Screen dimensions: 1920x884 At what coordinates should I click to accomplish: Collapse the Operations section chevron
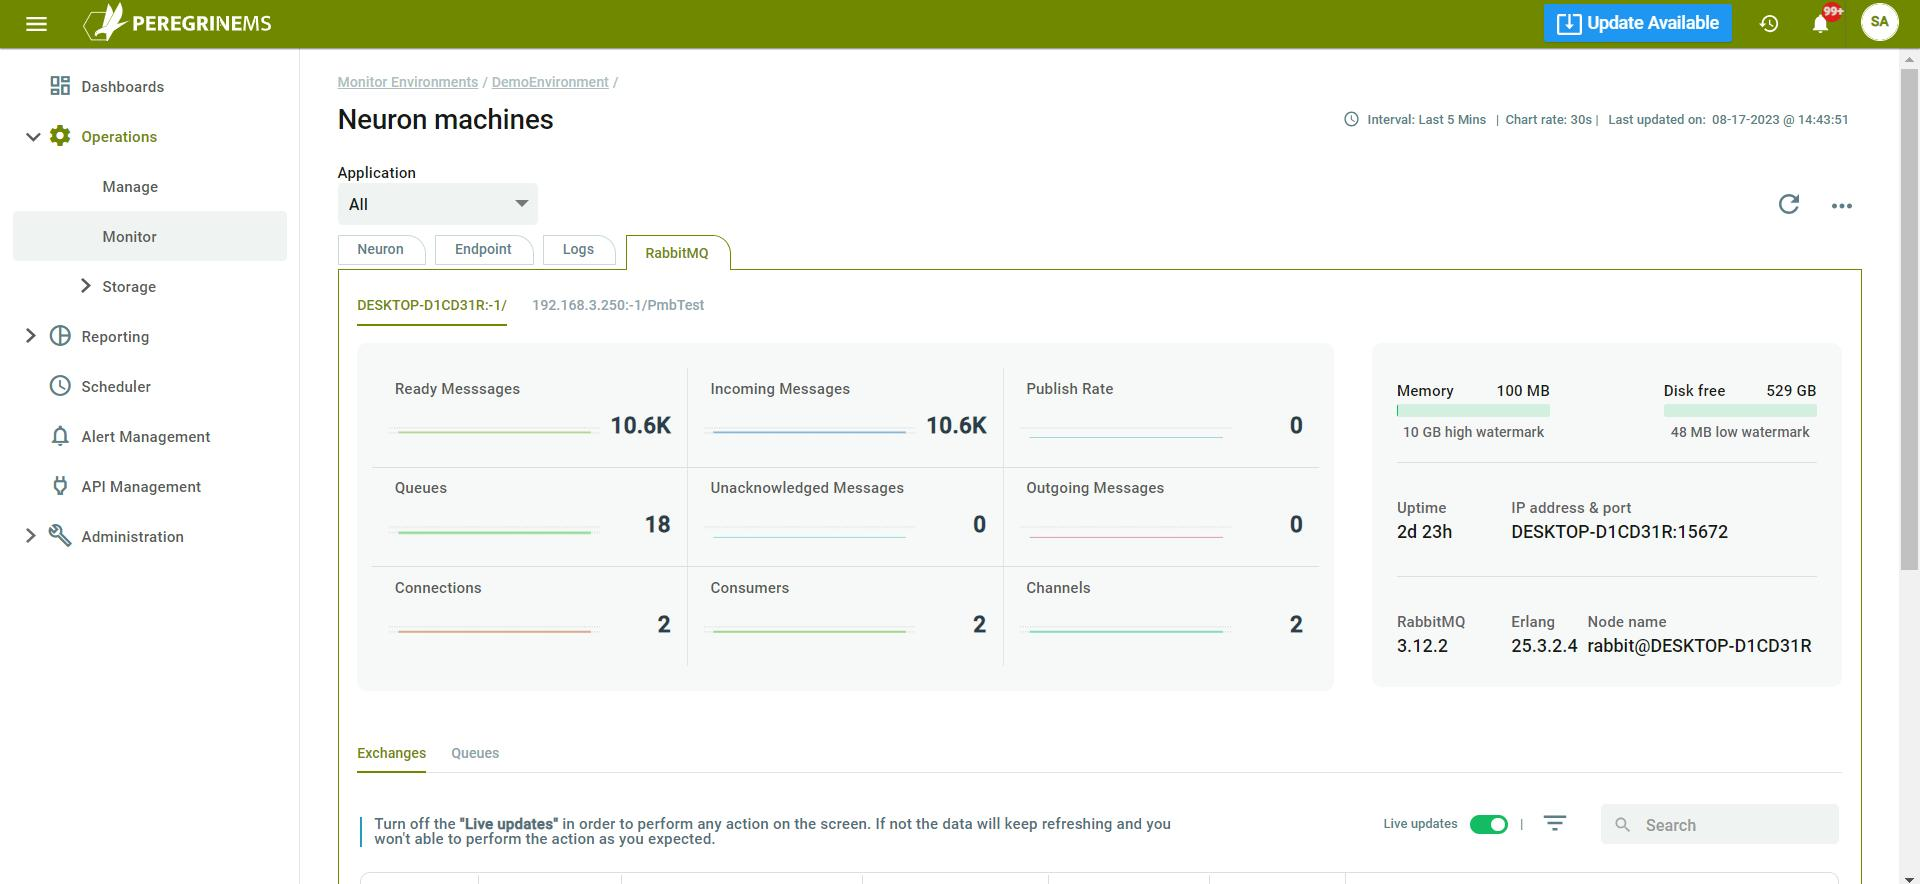tap(33, 137)
